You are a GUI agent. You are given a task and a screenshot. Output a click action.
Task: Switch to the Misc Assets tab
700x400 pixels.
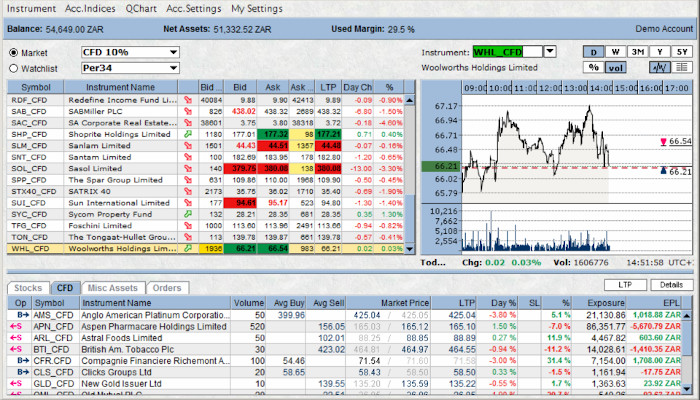(x=111, y=288)
